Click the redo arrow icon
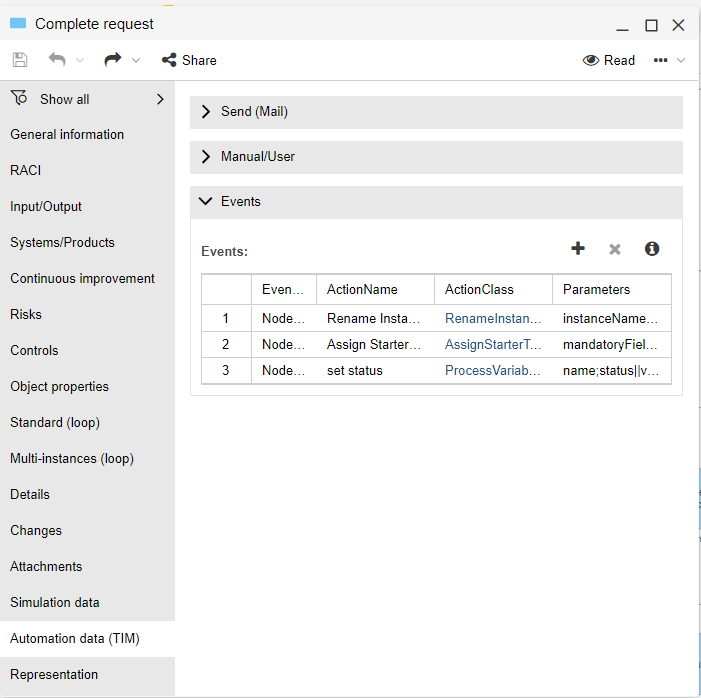701x698 pixels. 113,59
